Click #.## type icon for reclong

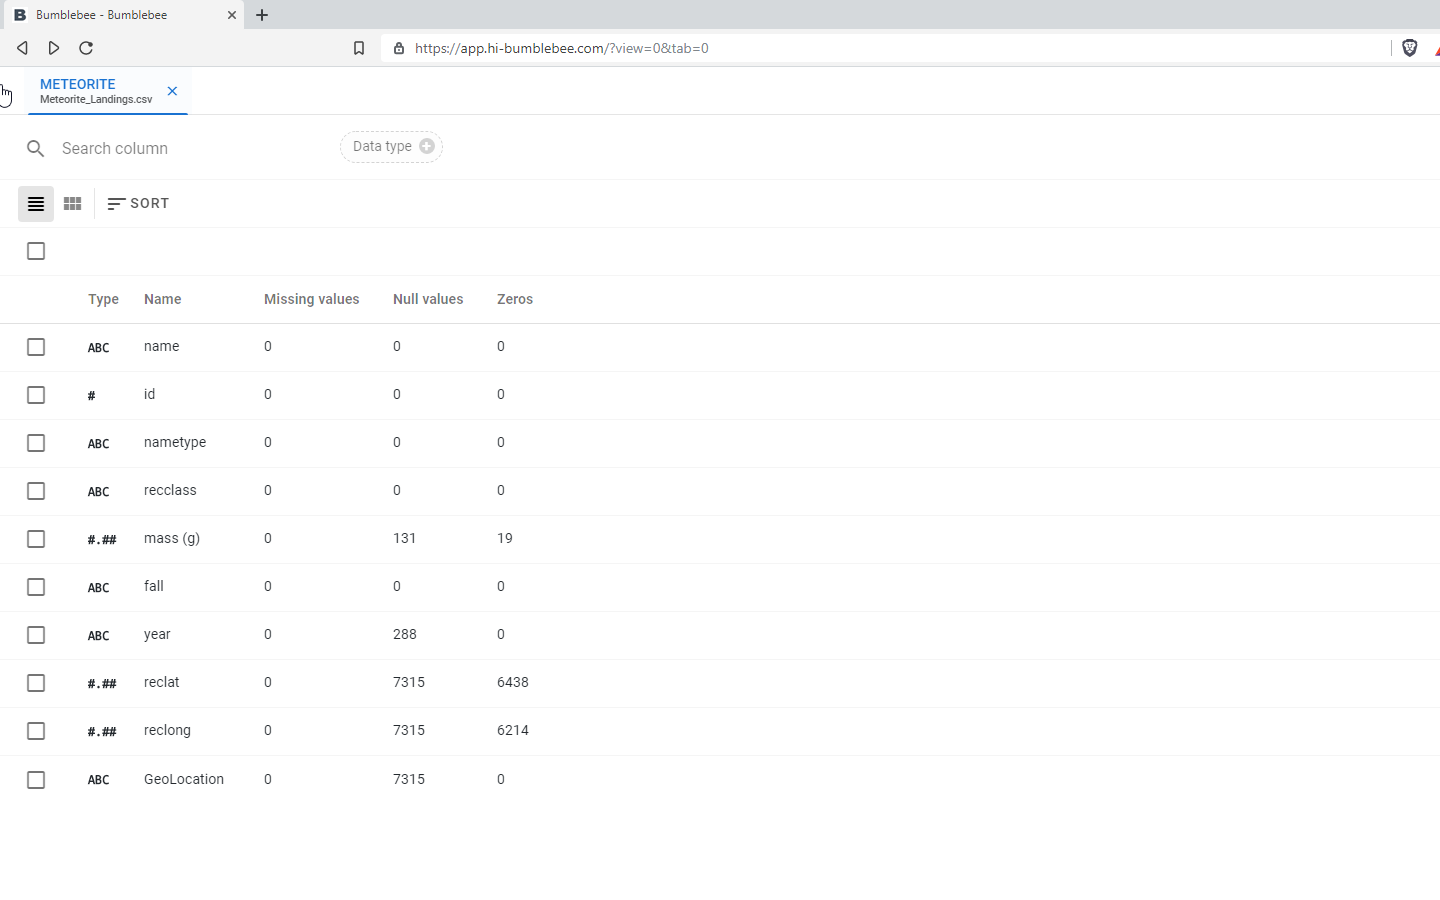[102, 732]
